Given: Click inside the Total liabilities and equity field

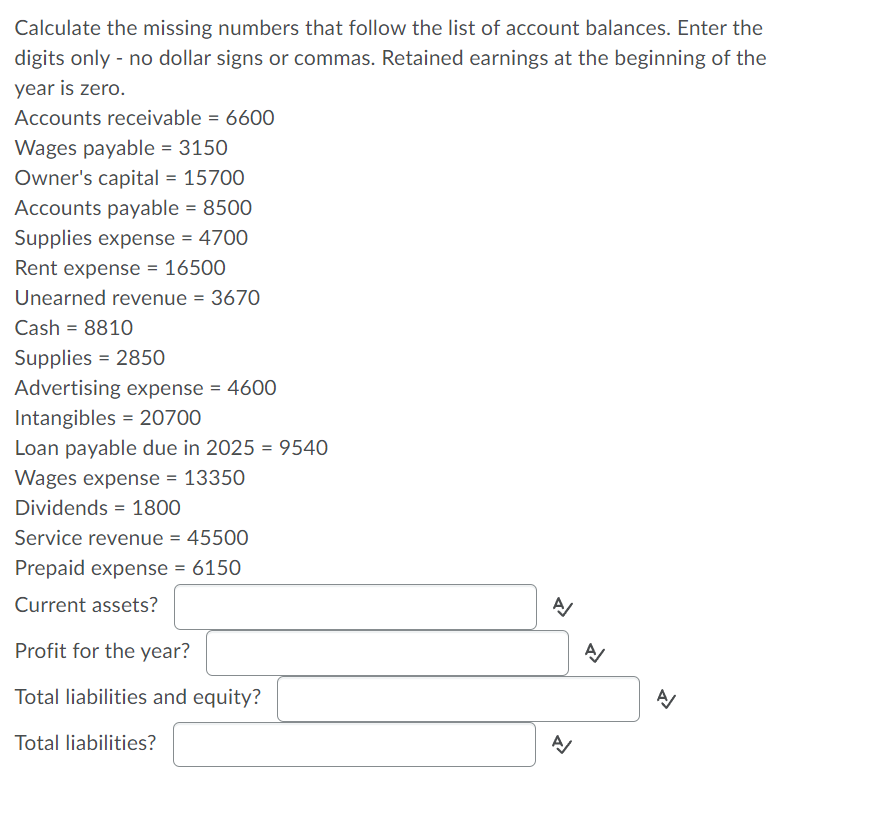Looking at the screenshot, I should pos(458,698).
